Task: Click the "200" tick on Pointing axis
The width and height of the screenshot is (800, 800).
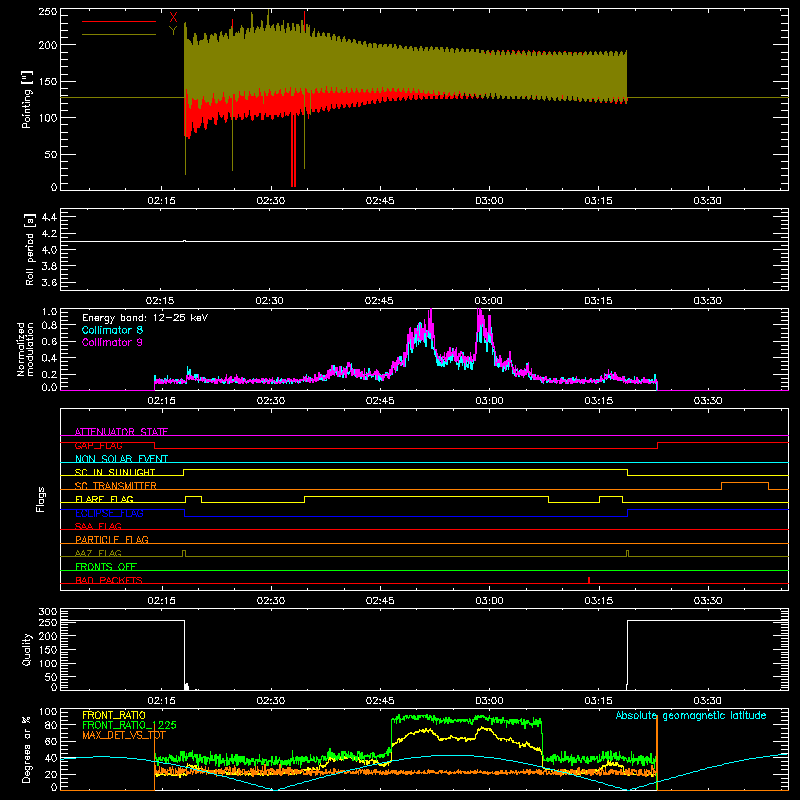Action: (47, 45)
